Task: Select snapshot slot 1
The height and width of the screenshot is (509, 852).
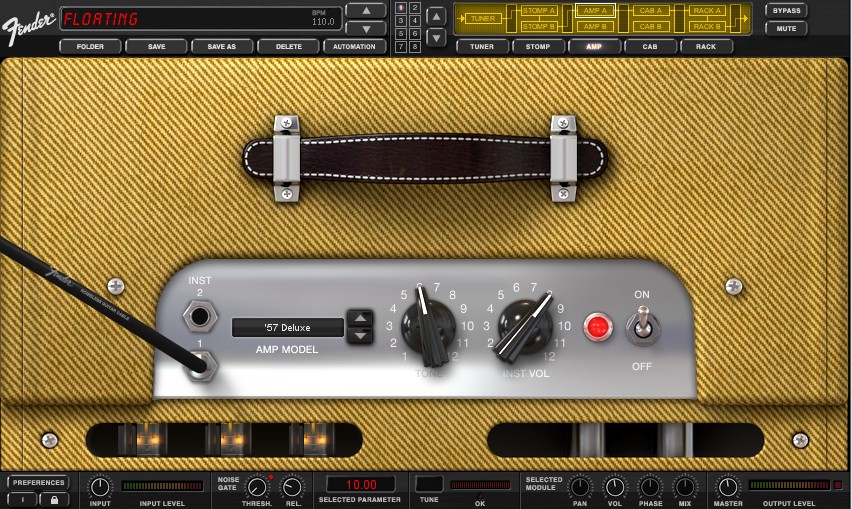Action: [x=401, y=8]
